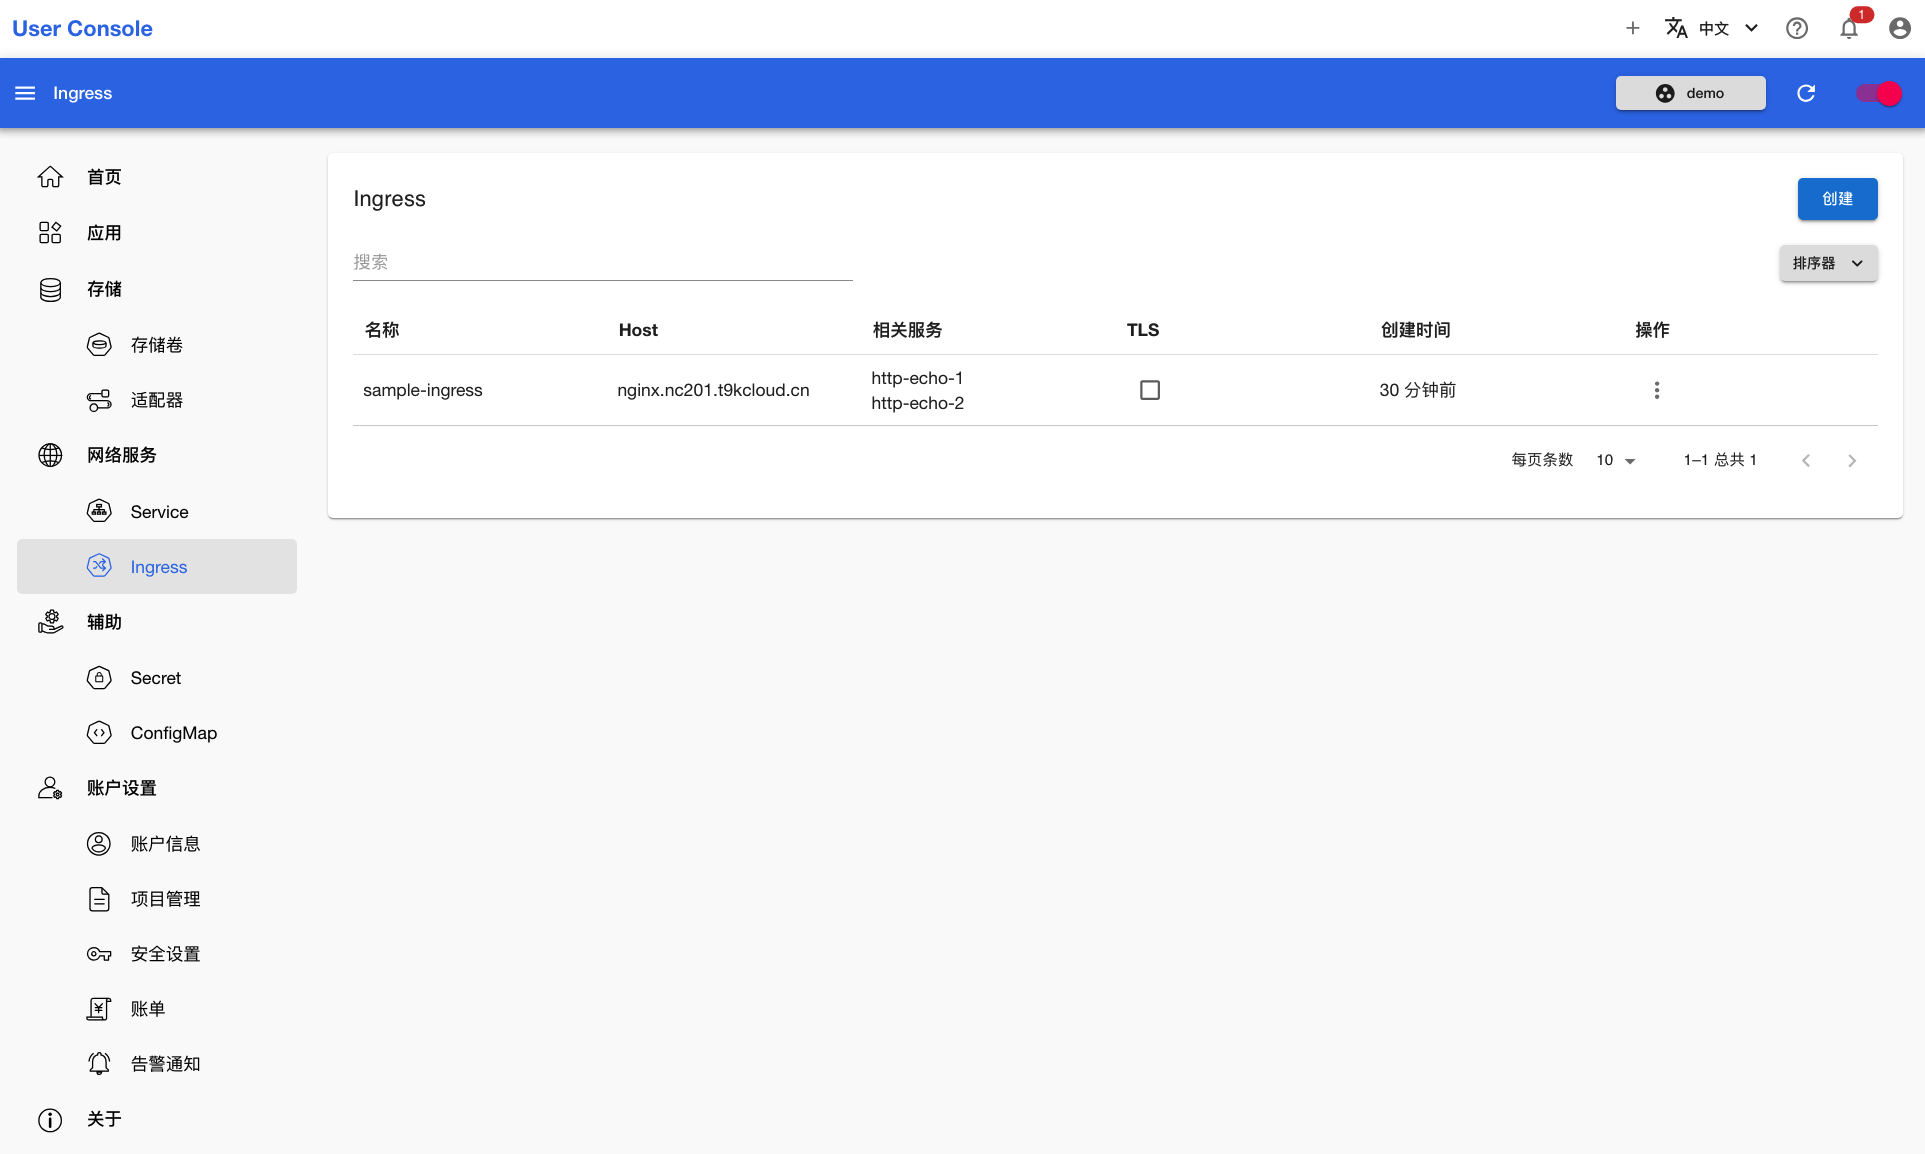Click the globe icon beside 网络服务
1925x1154 pixels.
click(x=50, y=455)
